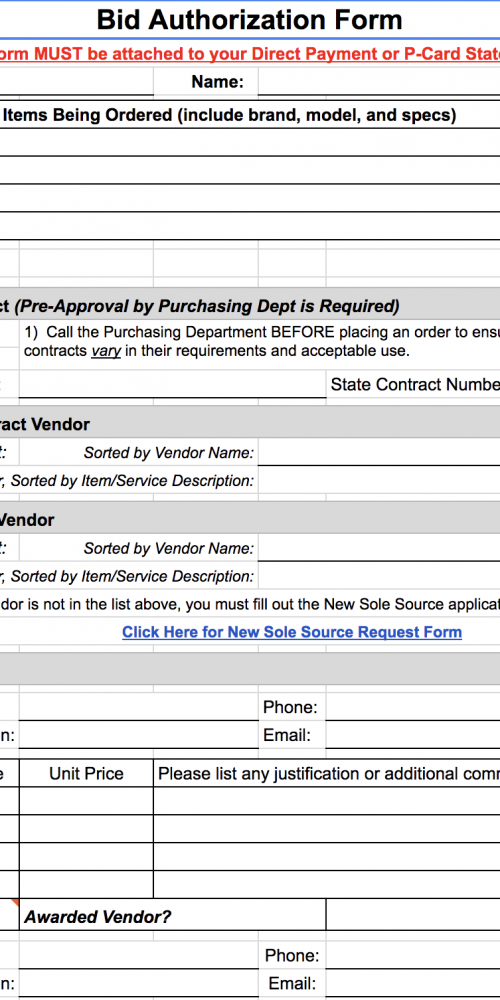Click the lower Email input field
This screenshot has height=1000, width=500.
pyautogui.click(x=413, y=983)
